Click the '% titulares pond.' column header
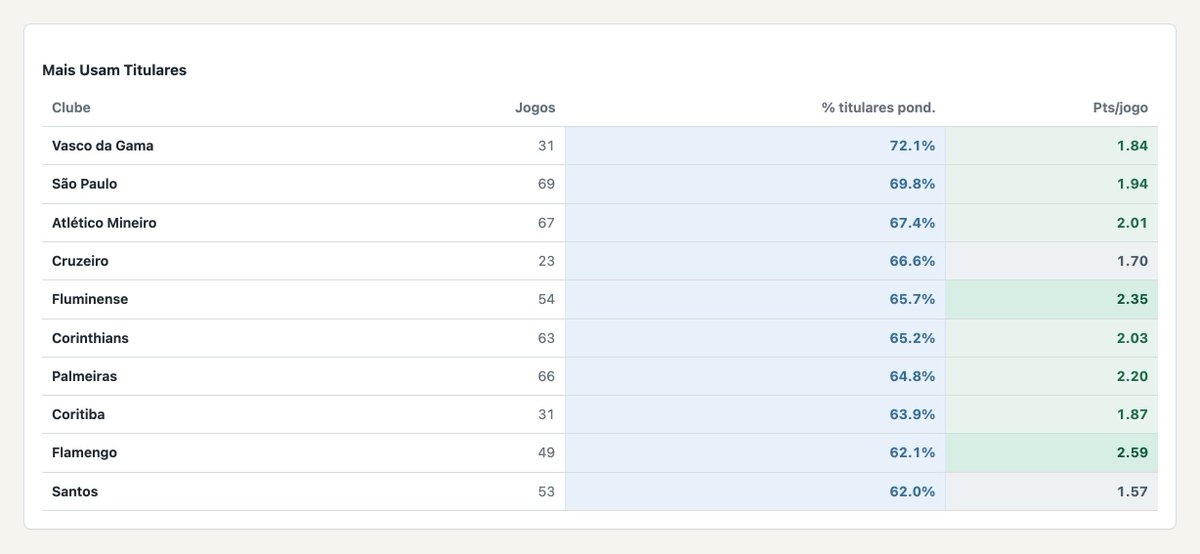The image size is (1200, 554). pyautogui.click(x=878, y=107)
